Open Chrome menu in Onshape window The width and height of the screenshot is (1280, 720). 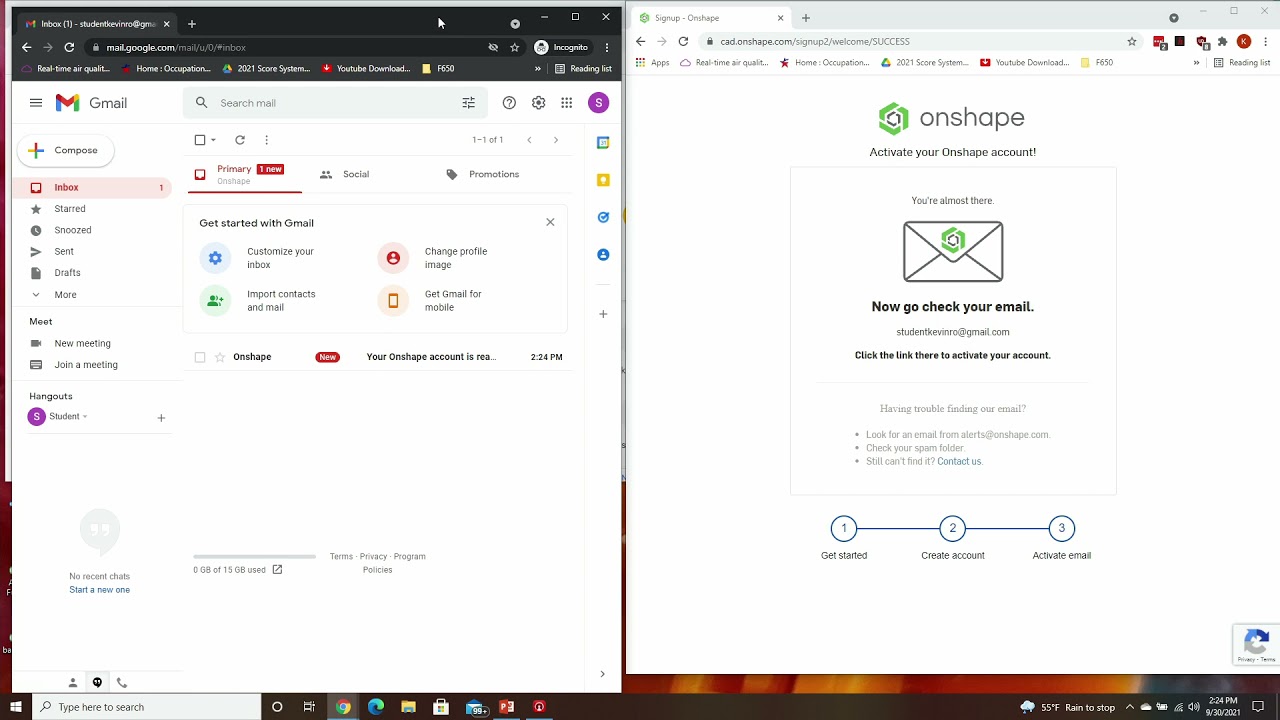pyautogui.click(x=1266, y=41)
